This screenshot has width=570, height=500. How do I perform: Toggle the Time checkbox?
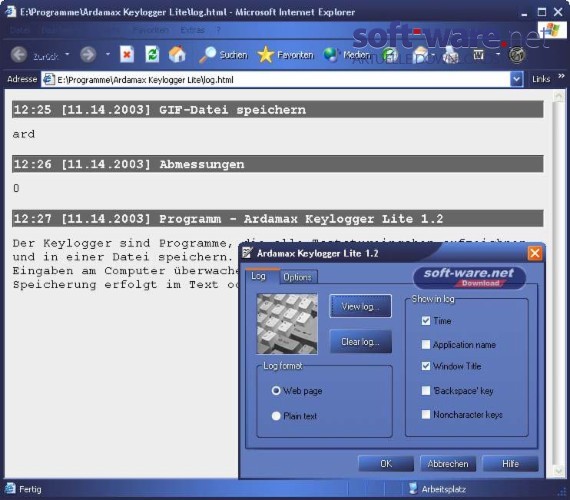426,321
